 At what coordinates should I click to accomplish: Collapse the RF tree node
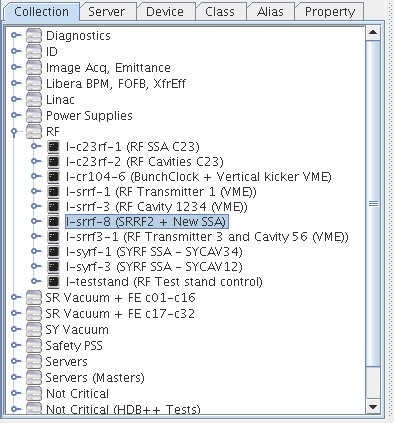pos(14,132)
